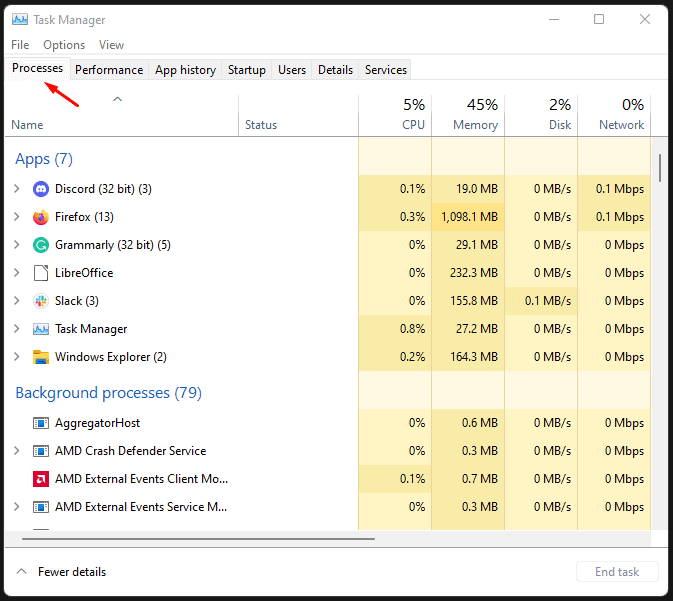Switch to the Performance tab

[109, 70]
